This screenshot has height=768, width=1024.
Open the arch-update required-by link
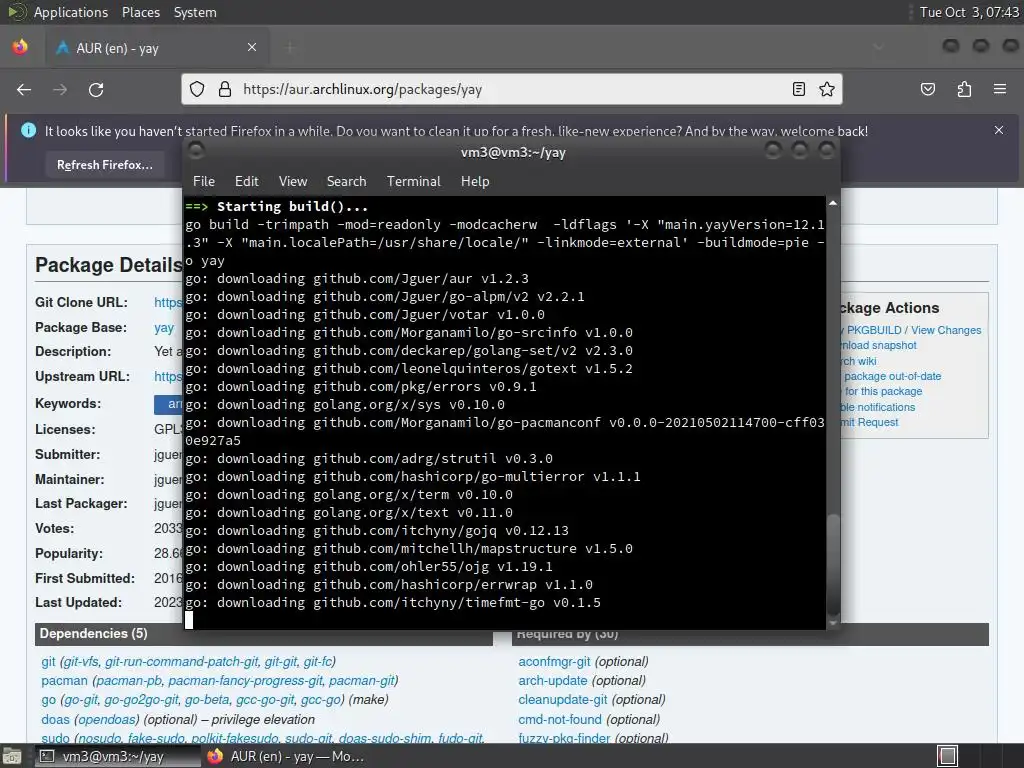click(553, 680)
